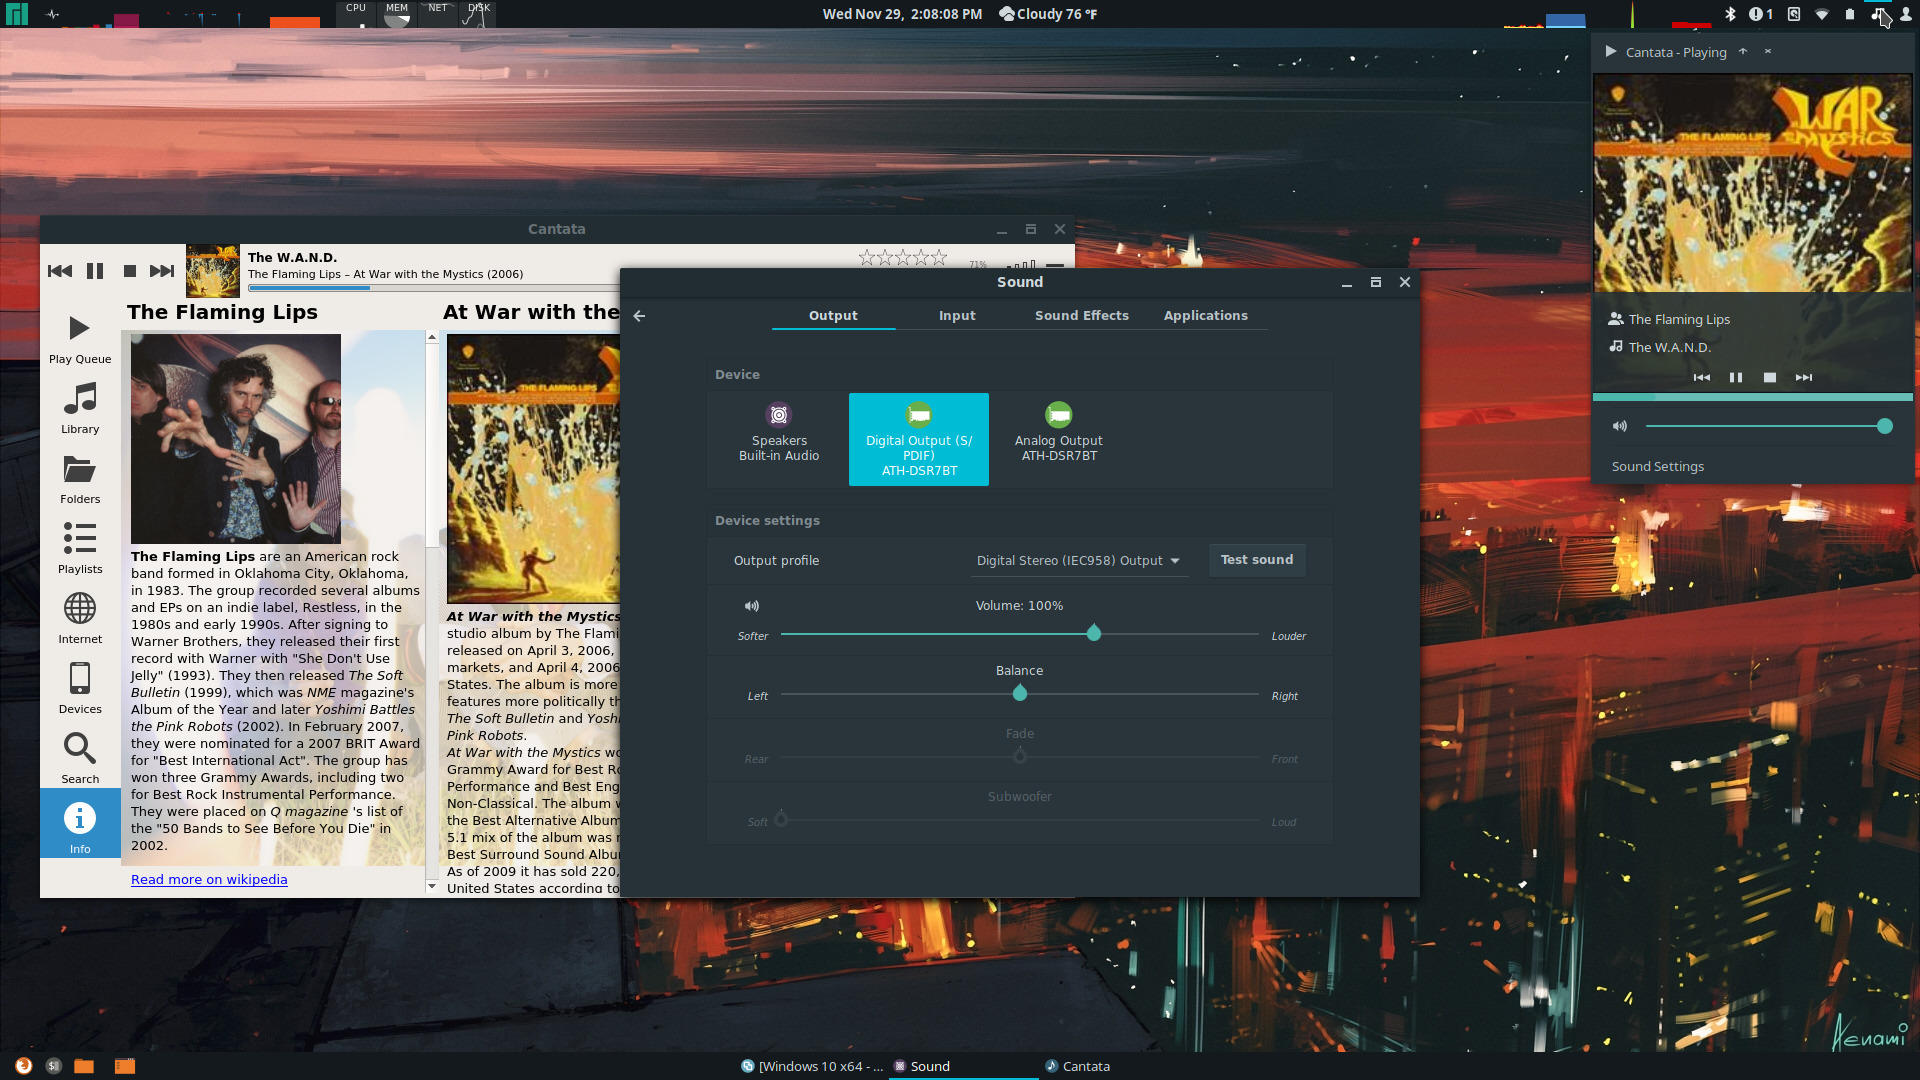Screen dimensions: 1920x1080
Task: Seek within the Cantata track progress bar
Action: pos(434,288)
